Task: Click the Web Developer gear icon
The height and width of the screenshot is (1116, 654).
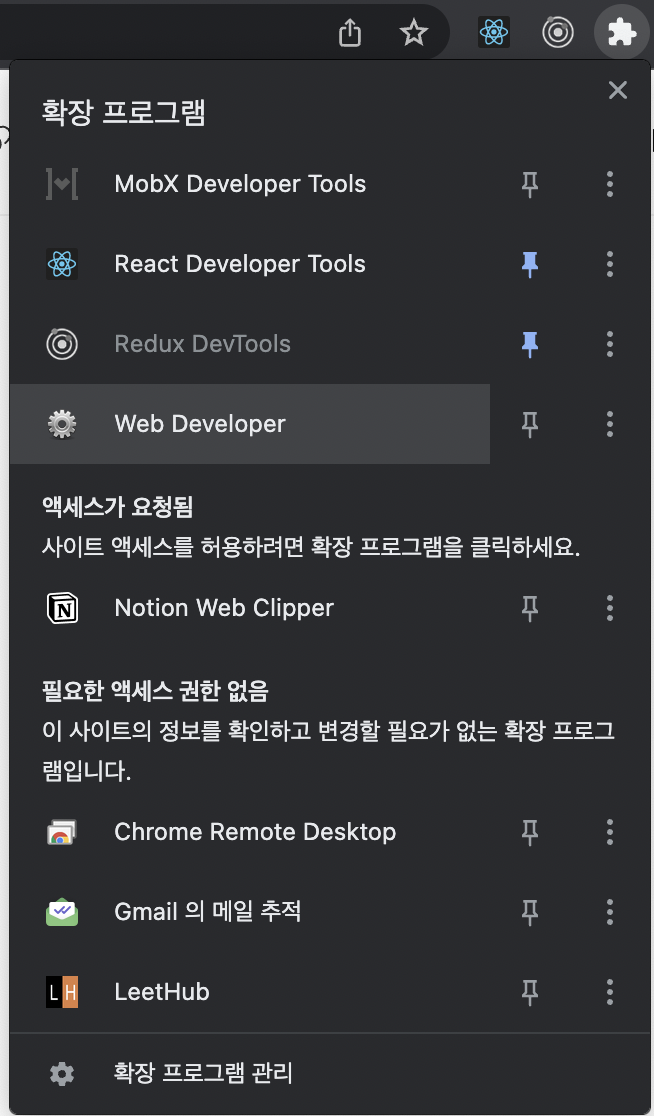Action: [x=62, y=424]
